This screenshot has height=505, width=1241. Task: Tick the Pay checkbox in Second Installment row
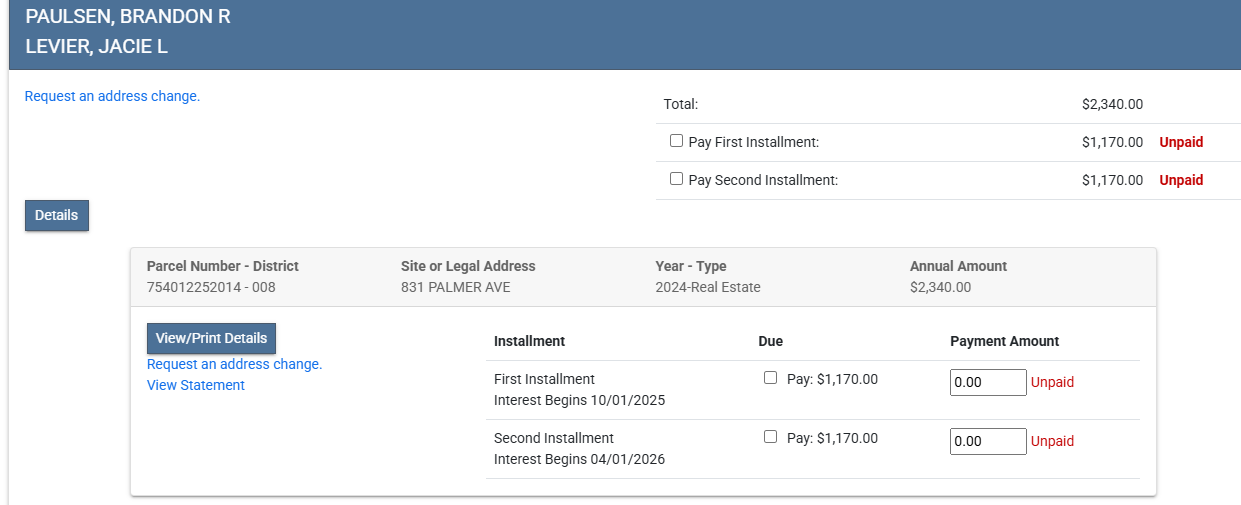(x=770, y=437)
